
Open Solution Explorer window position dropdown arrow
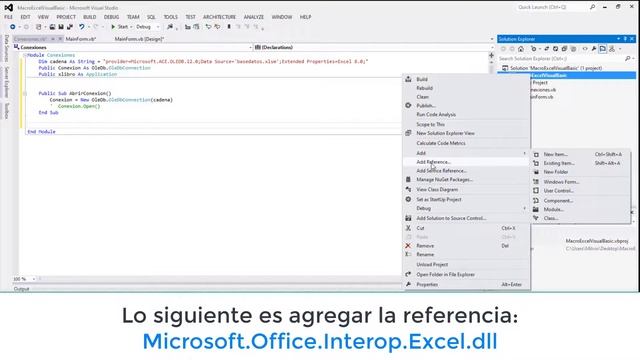[618, 39]
